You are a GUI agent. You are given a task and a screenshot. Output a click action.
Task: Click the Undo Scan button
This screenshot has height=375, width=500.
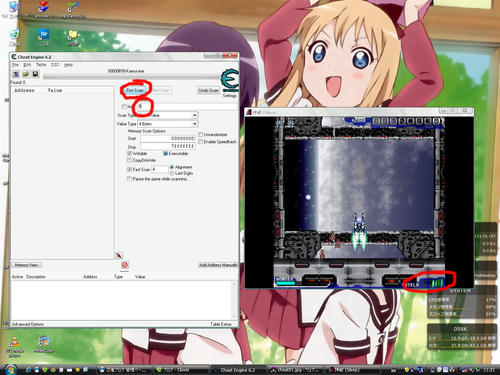[209, 91]
